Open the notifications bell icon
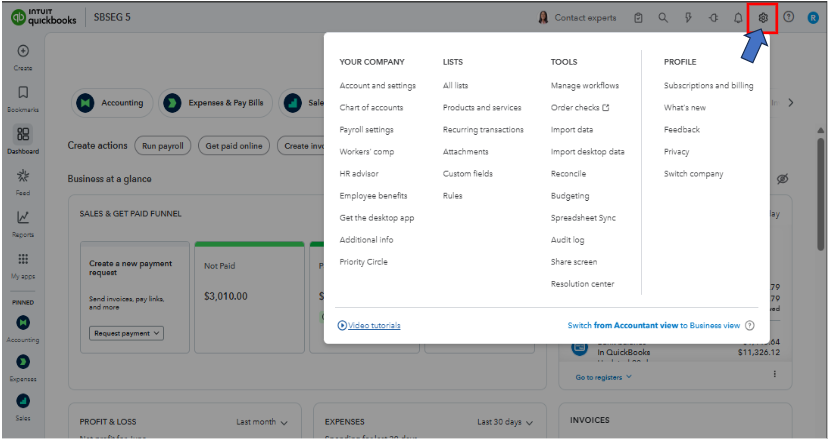 click(738, 17)
